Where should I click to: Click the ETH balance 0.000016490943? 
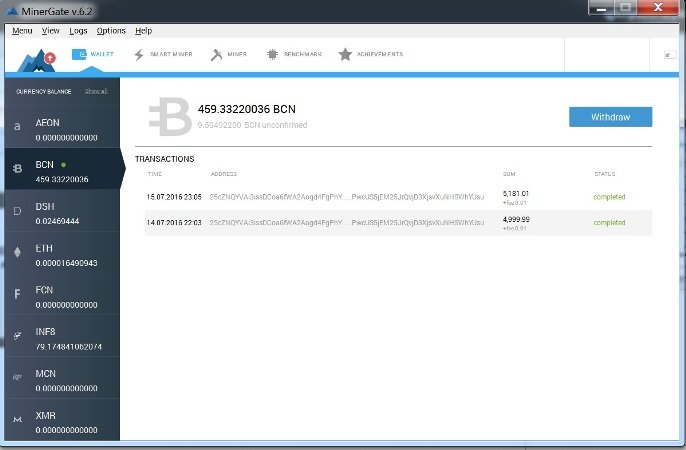tap(66, 263)
